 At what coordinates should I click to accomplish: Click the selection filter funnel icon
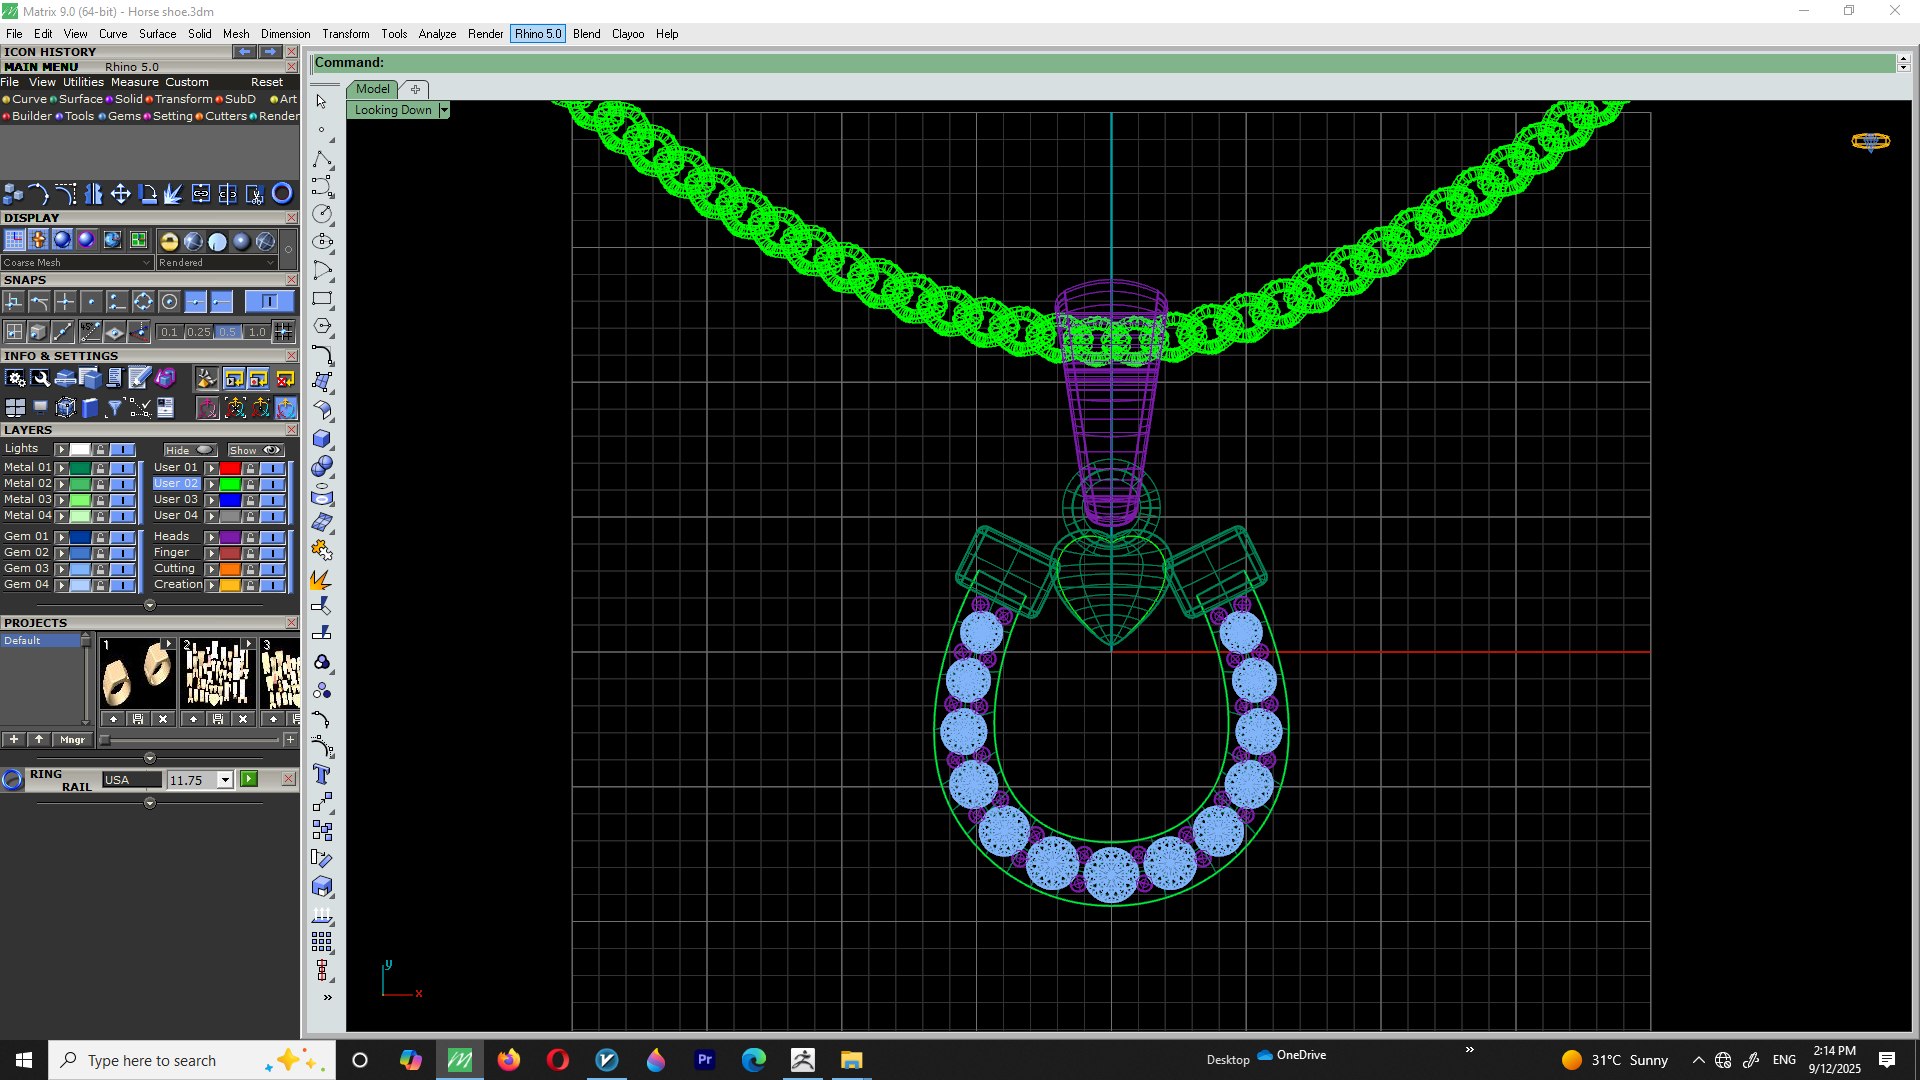[x=115, y=407]
